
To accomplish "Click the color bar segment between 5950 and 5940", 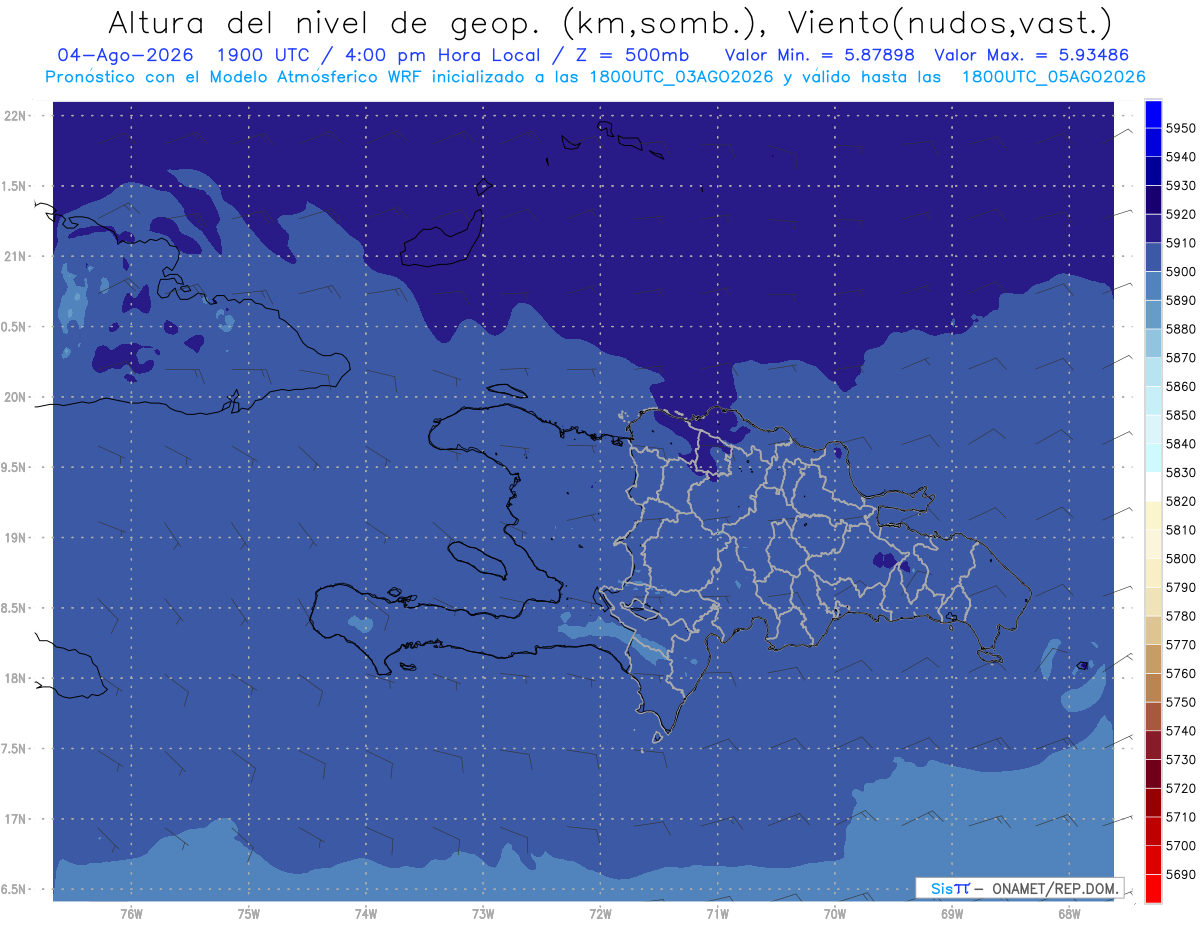I will (1153, 143).
